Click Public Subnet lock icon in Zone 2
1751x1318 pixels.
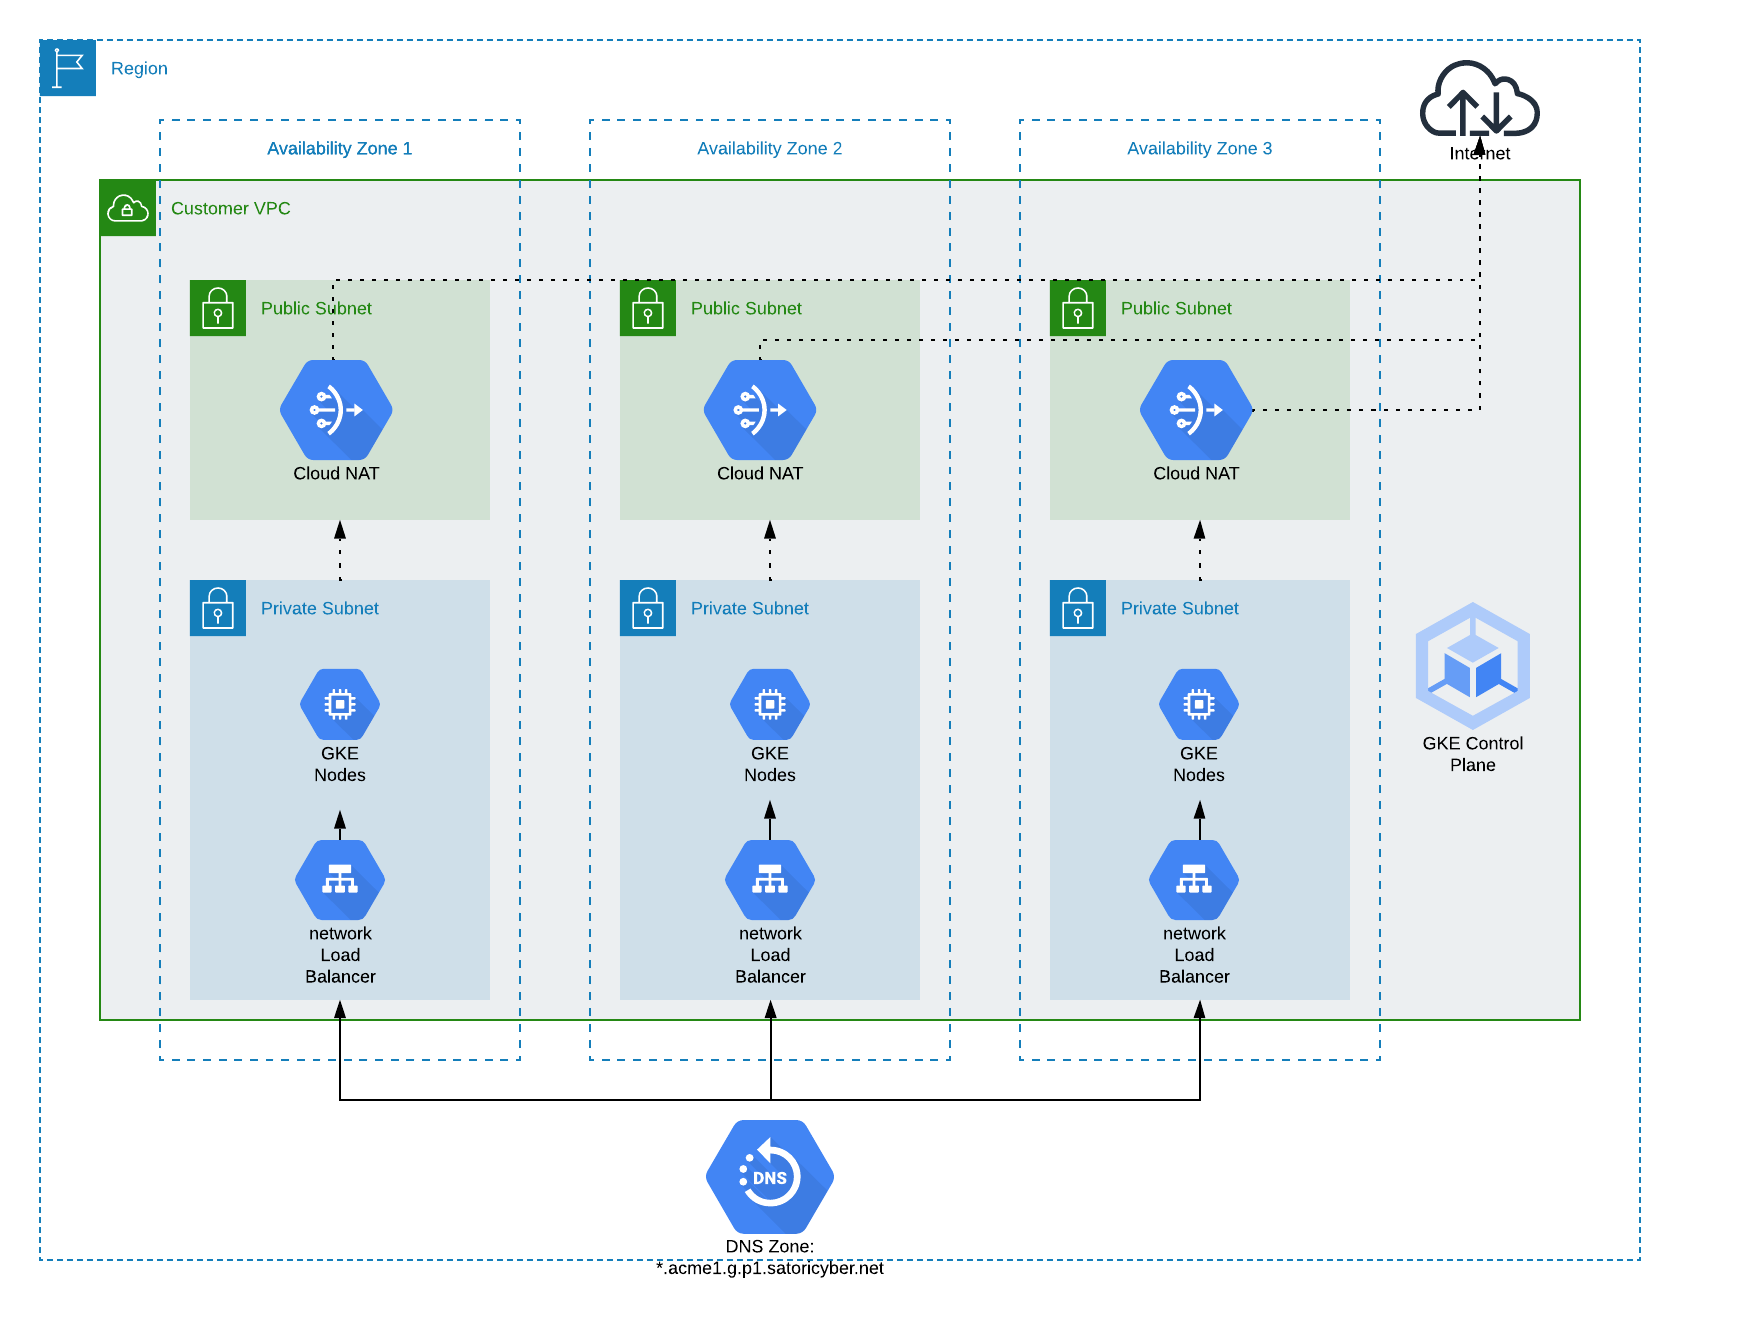(x=648, y=308)
